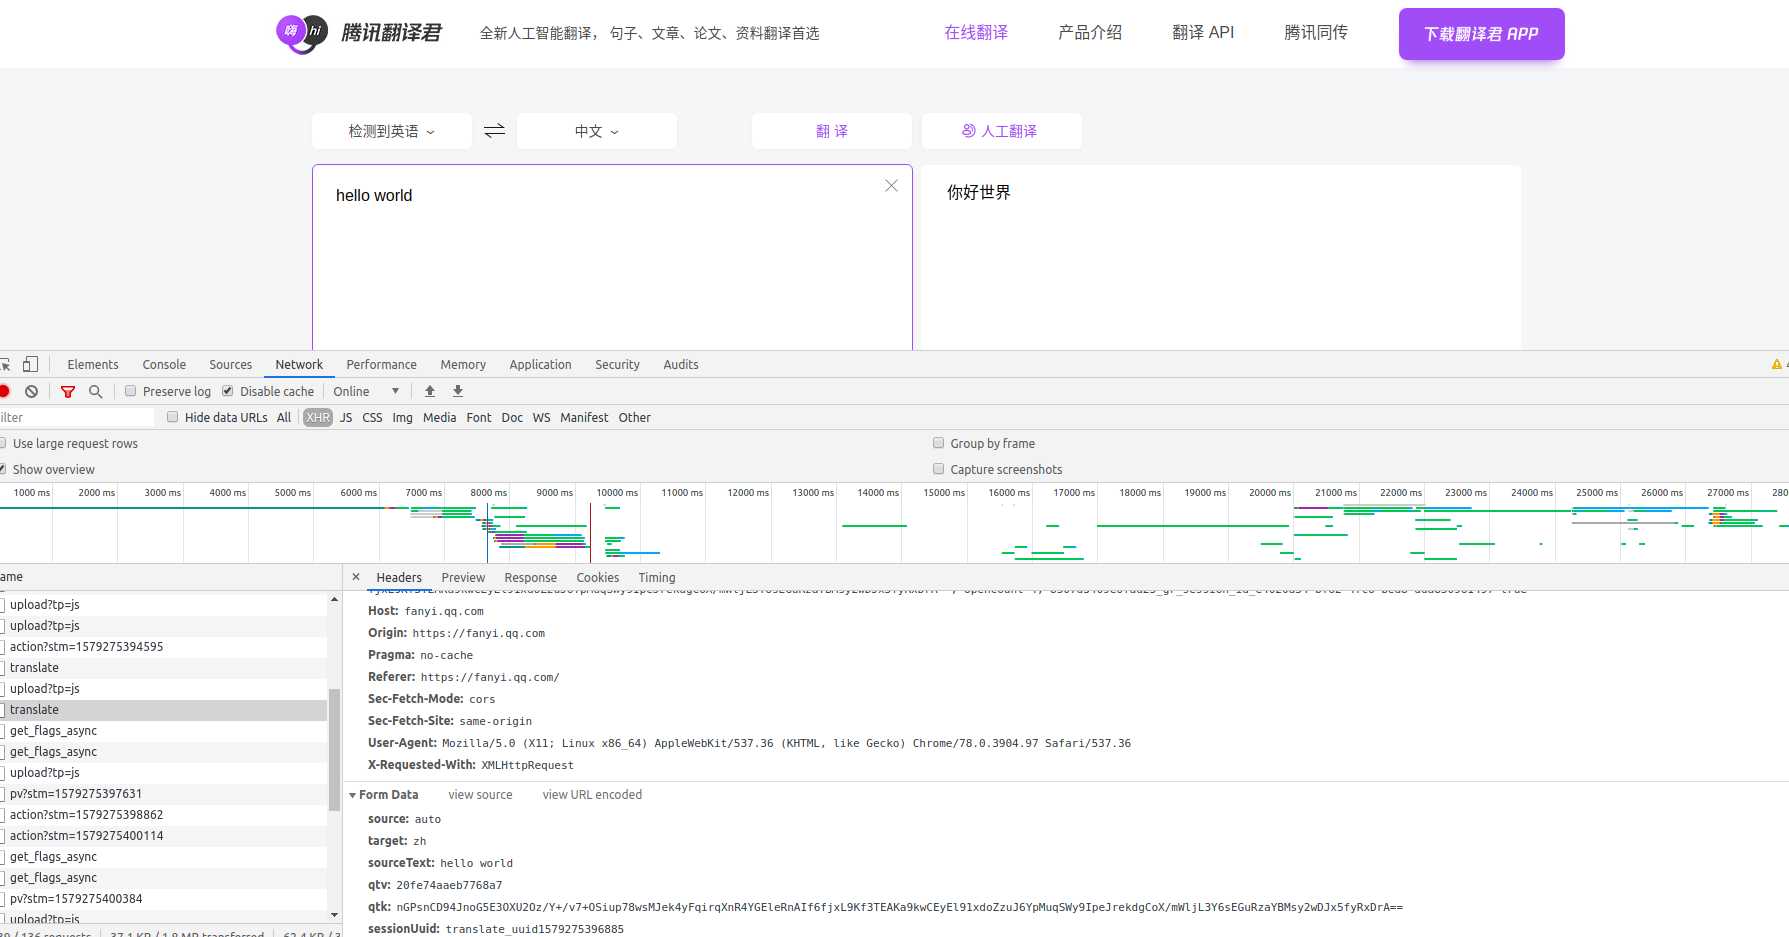1789x937 pixels.
Task: Filter requests by Img type
Action: [x=402, y=417]
